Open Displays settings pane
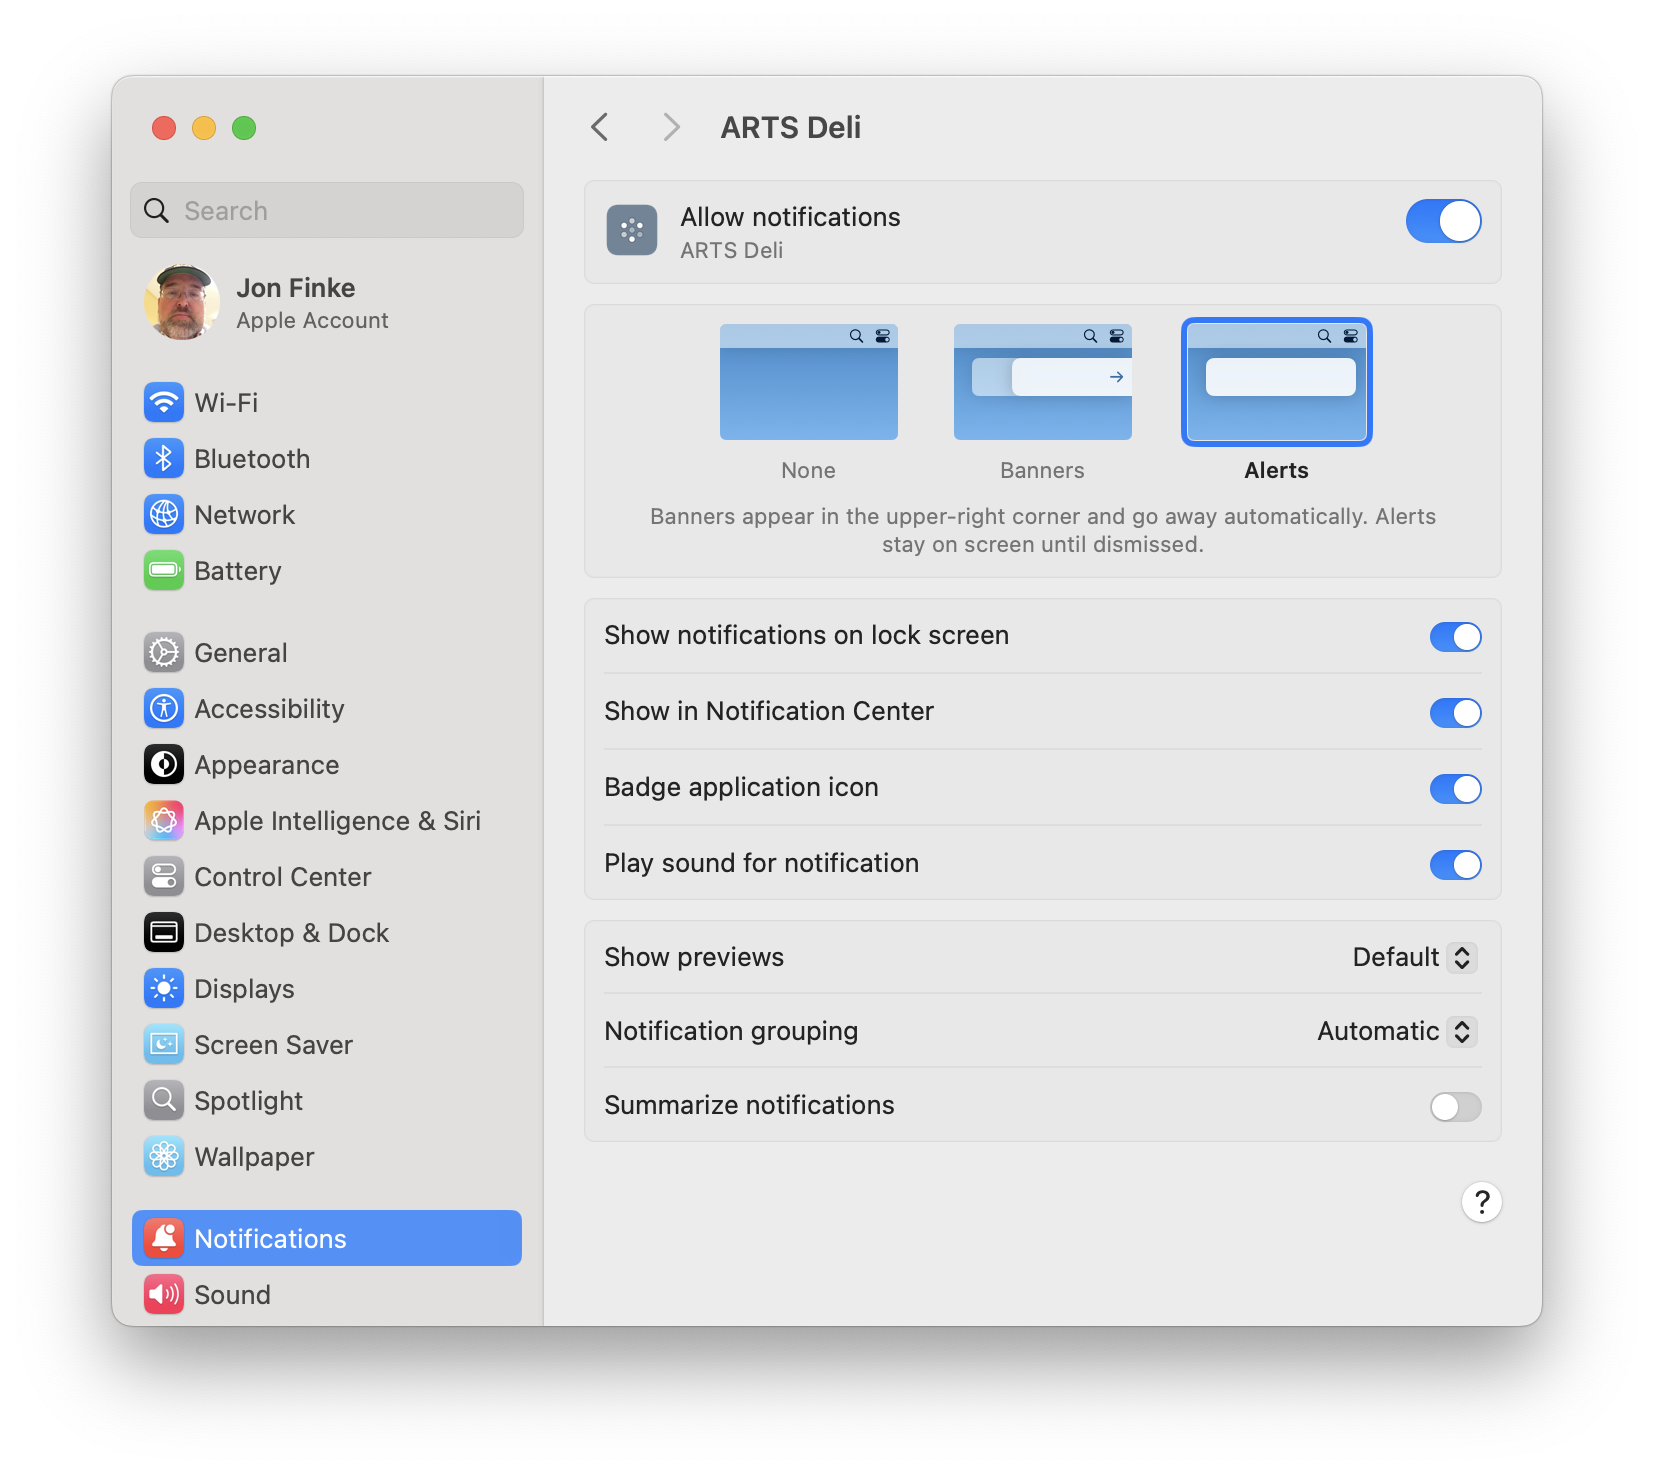 pos(327,989)
